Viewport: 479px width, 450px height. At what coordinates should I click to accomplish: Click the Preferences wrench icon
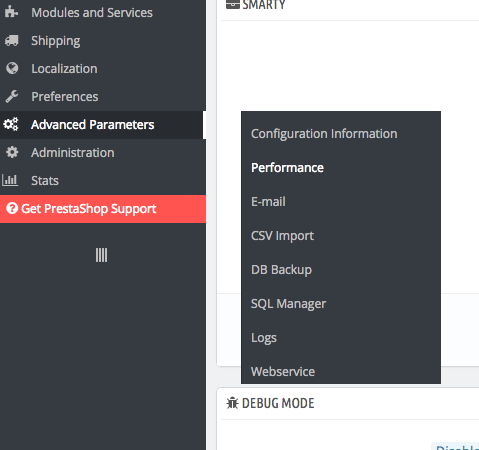point(12,96)
